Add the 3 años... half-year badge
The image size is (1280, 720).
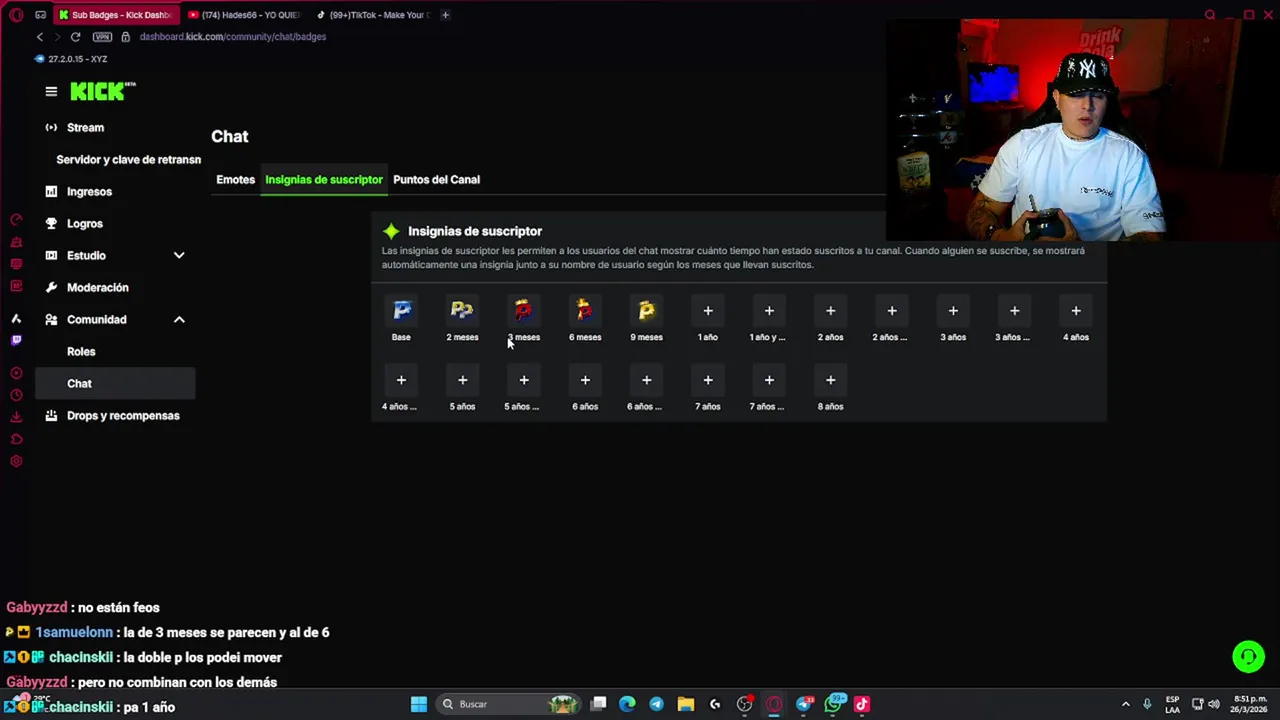coord(1014,311)
